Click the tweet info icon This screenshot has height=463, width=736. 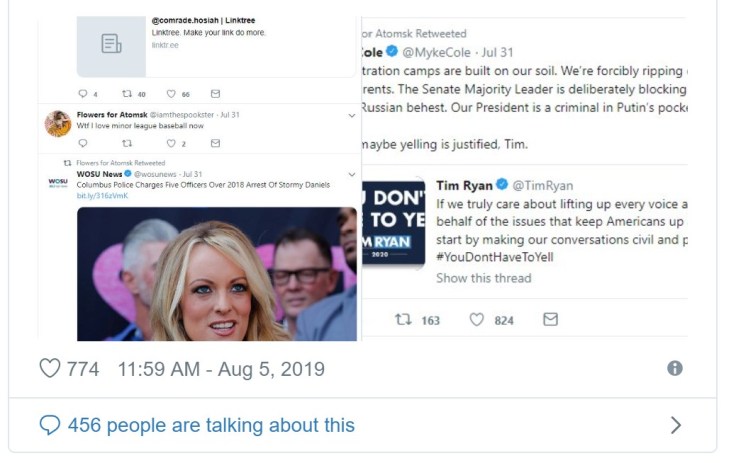[x=675, y=368]
